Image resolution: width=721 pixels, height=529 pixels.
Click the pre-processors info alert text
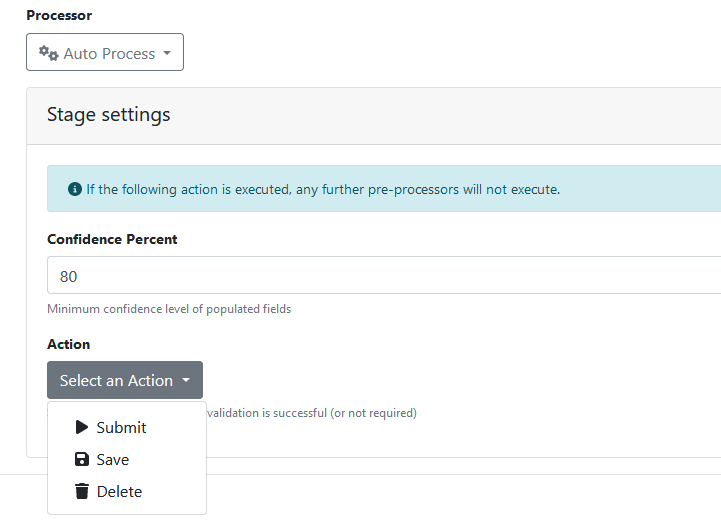point(322,189)
